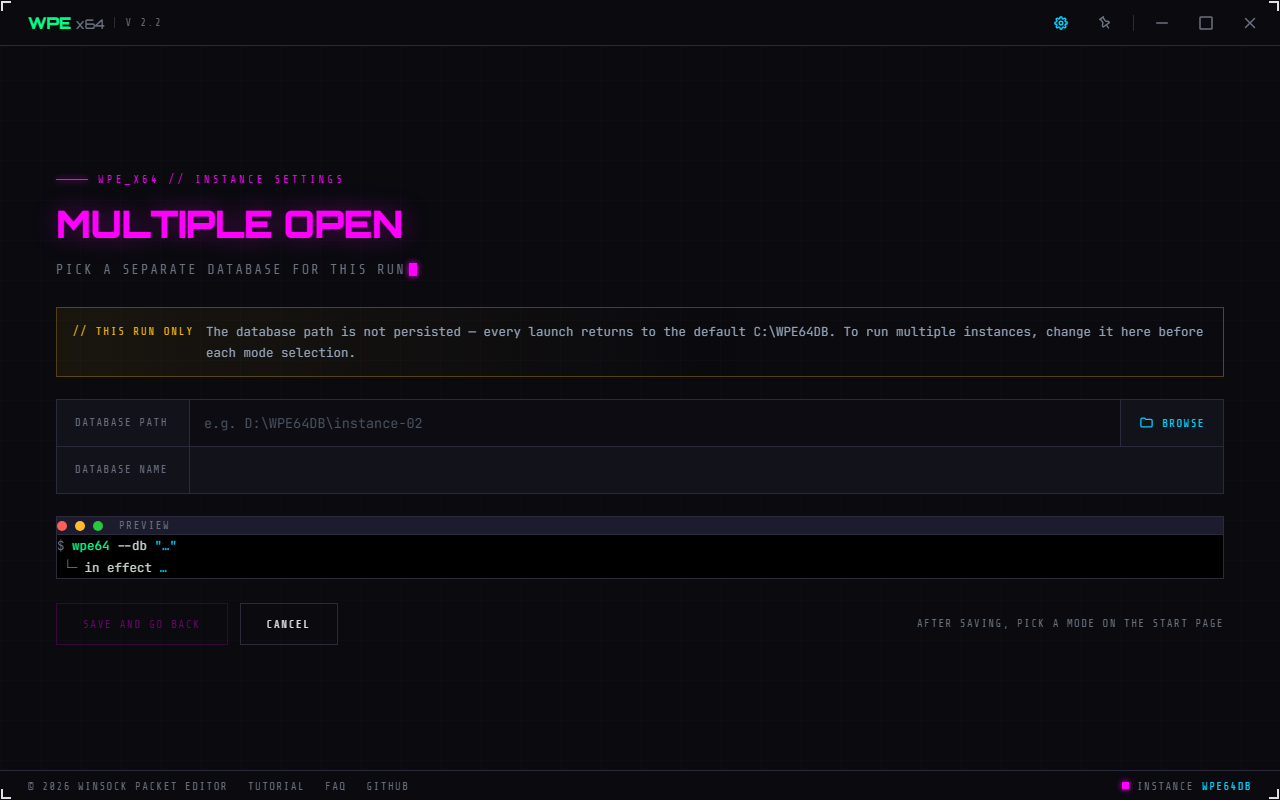
Task: Click the magenta instance indicator square
Action: [1125, 786]
